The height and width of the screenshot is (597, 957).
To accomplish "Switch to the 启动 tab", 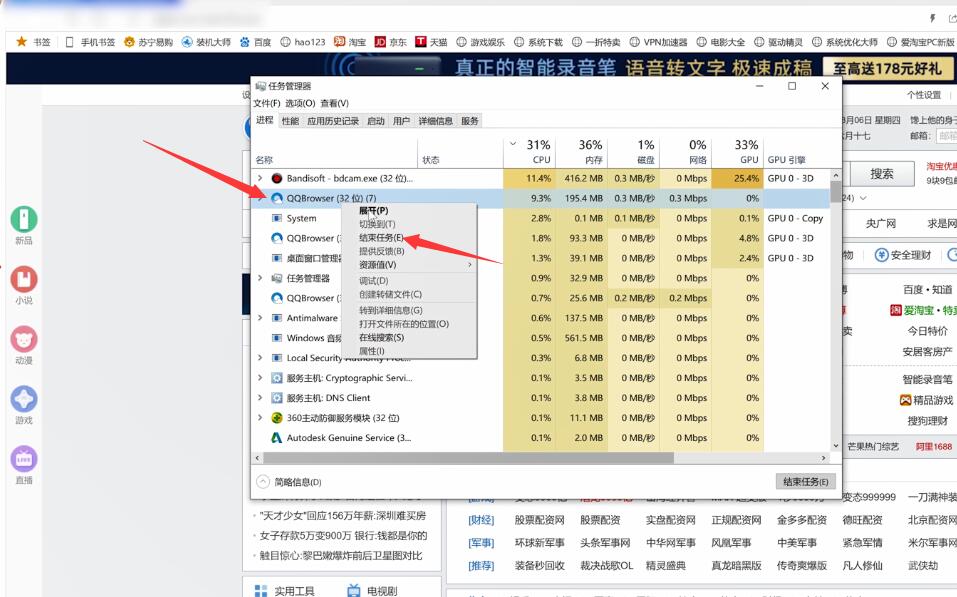I will coord(375,121).
